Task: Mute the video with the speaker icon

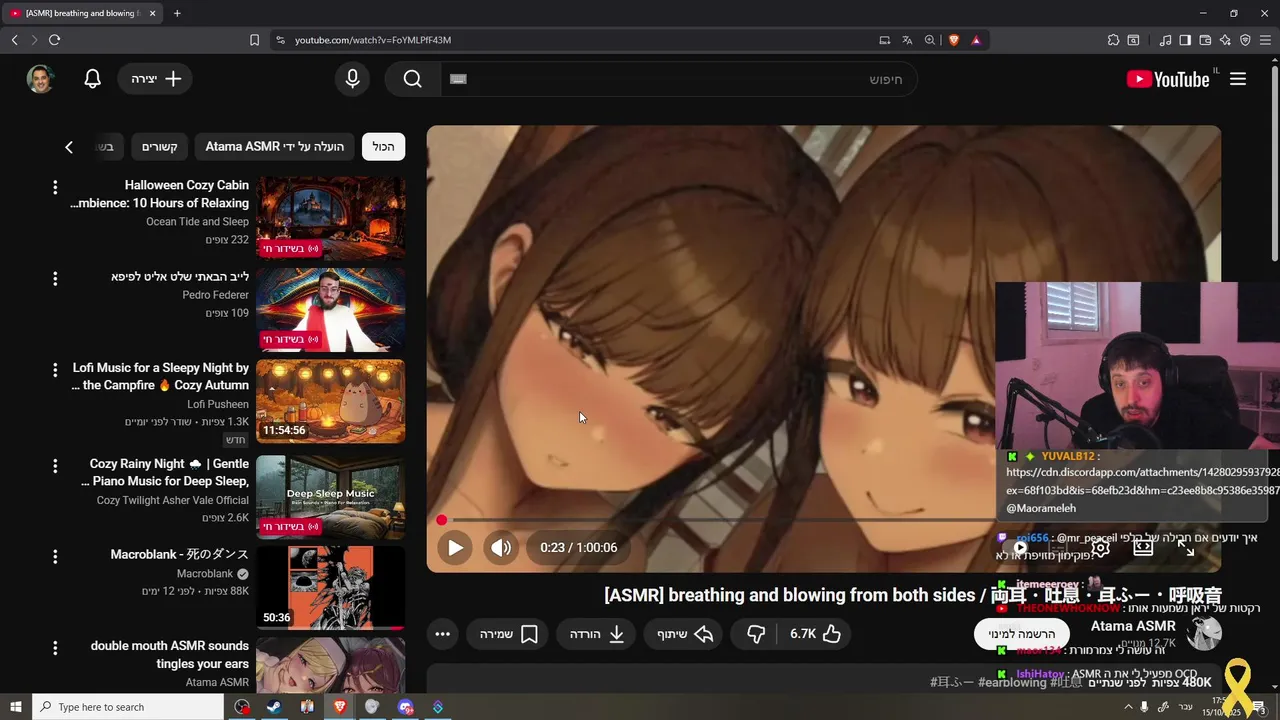Action: tap(501, 547)
